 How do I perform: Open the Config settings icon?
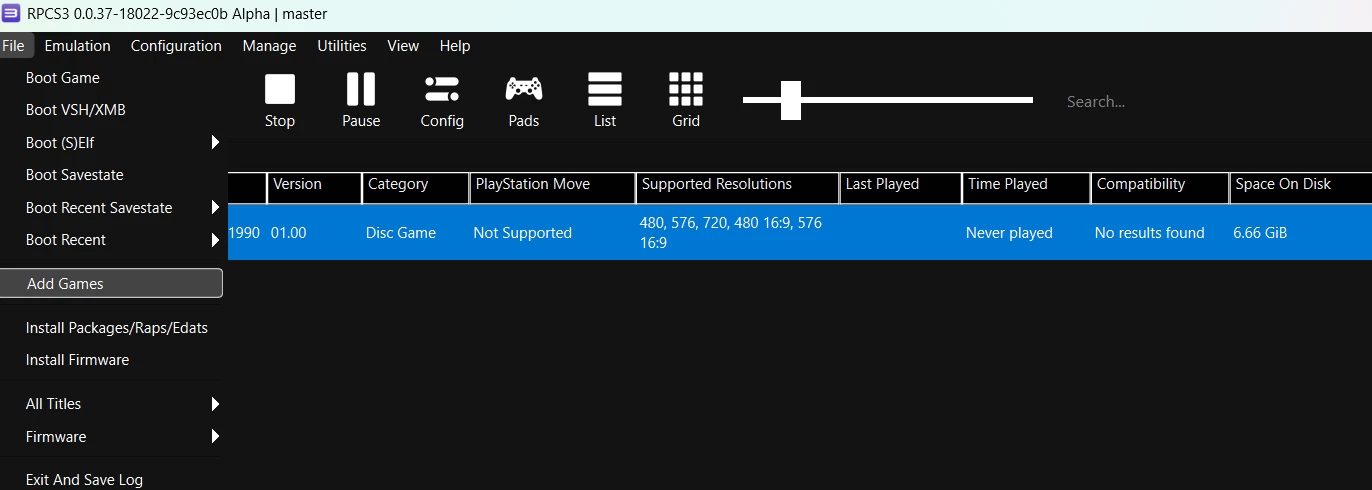tap(442, 91)
